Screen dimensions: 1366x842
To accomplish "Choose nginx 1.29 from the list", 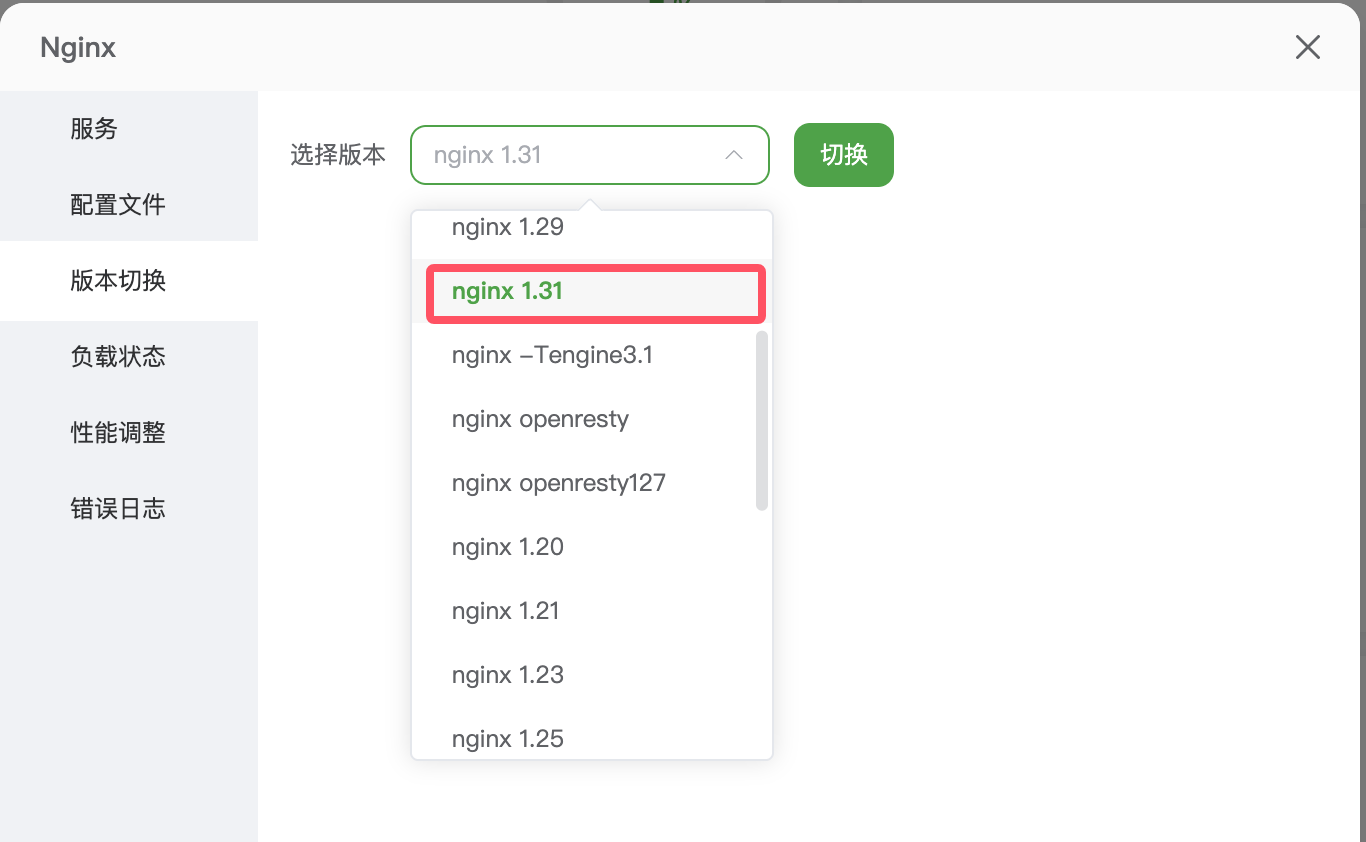I will [592, 227].
